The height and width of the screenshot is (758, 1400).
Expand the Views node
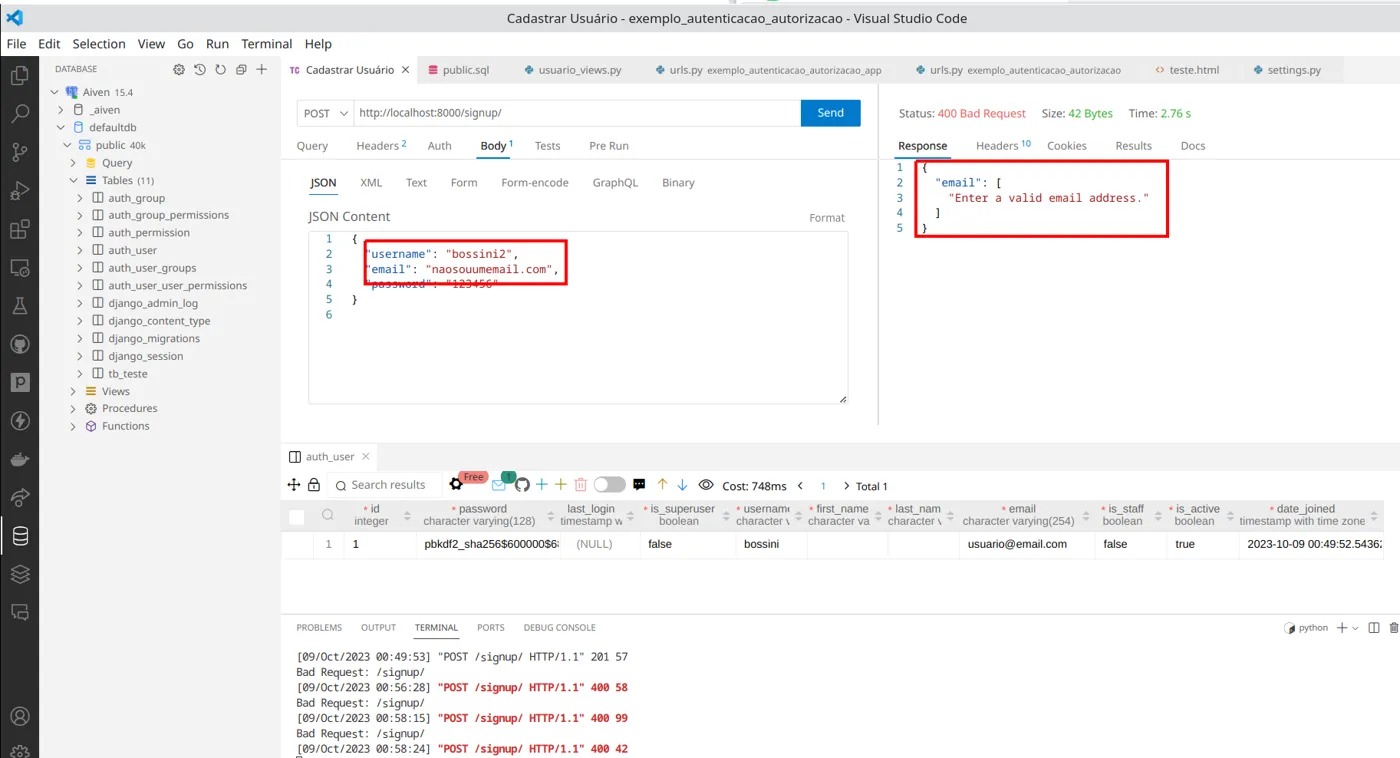(x=73, y=391)
